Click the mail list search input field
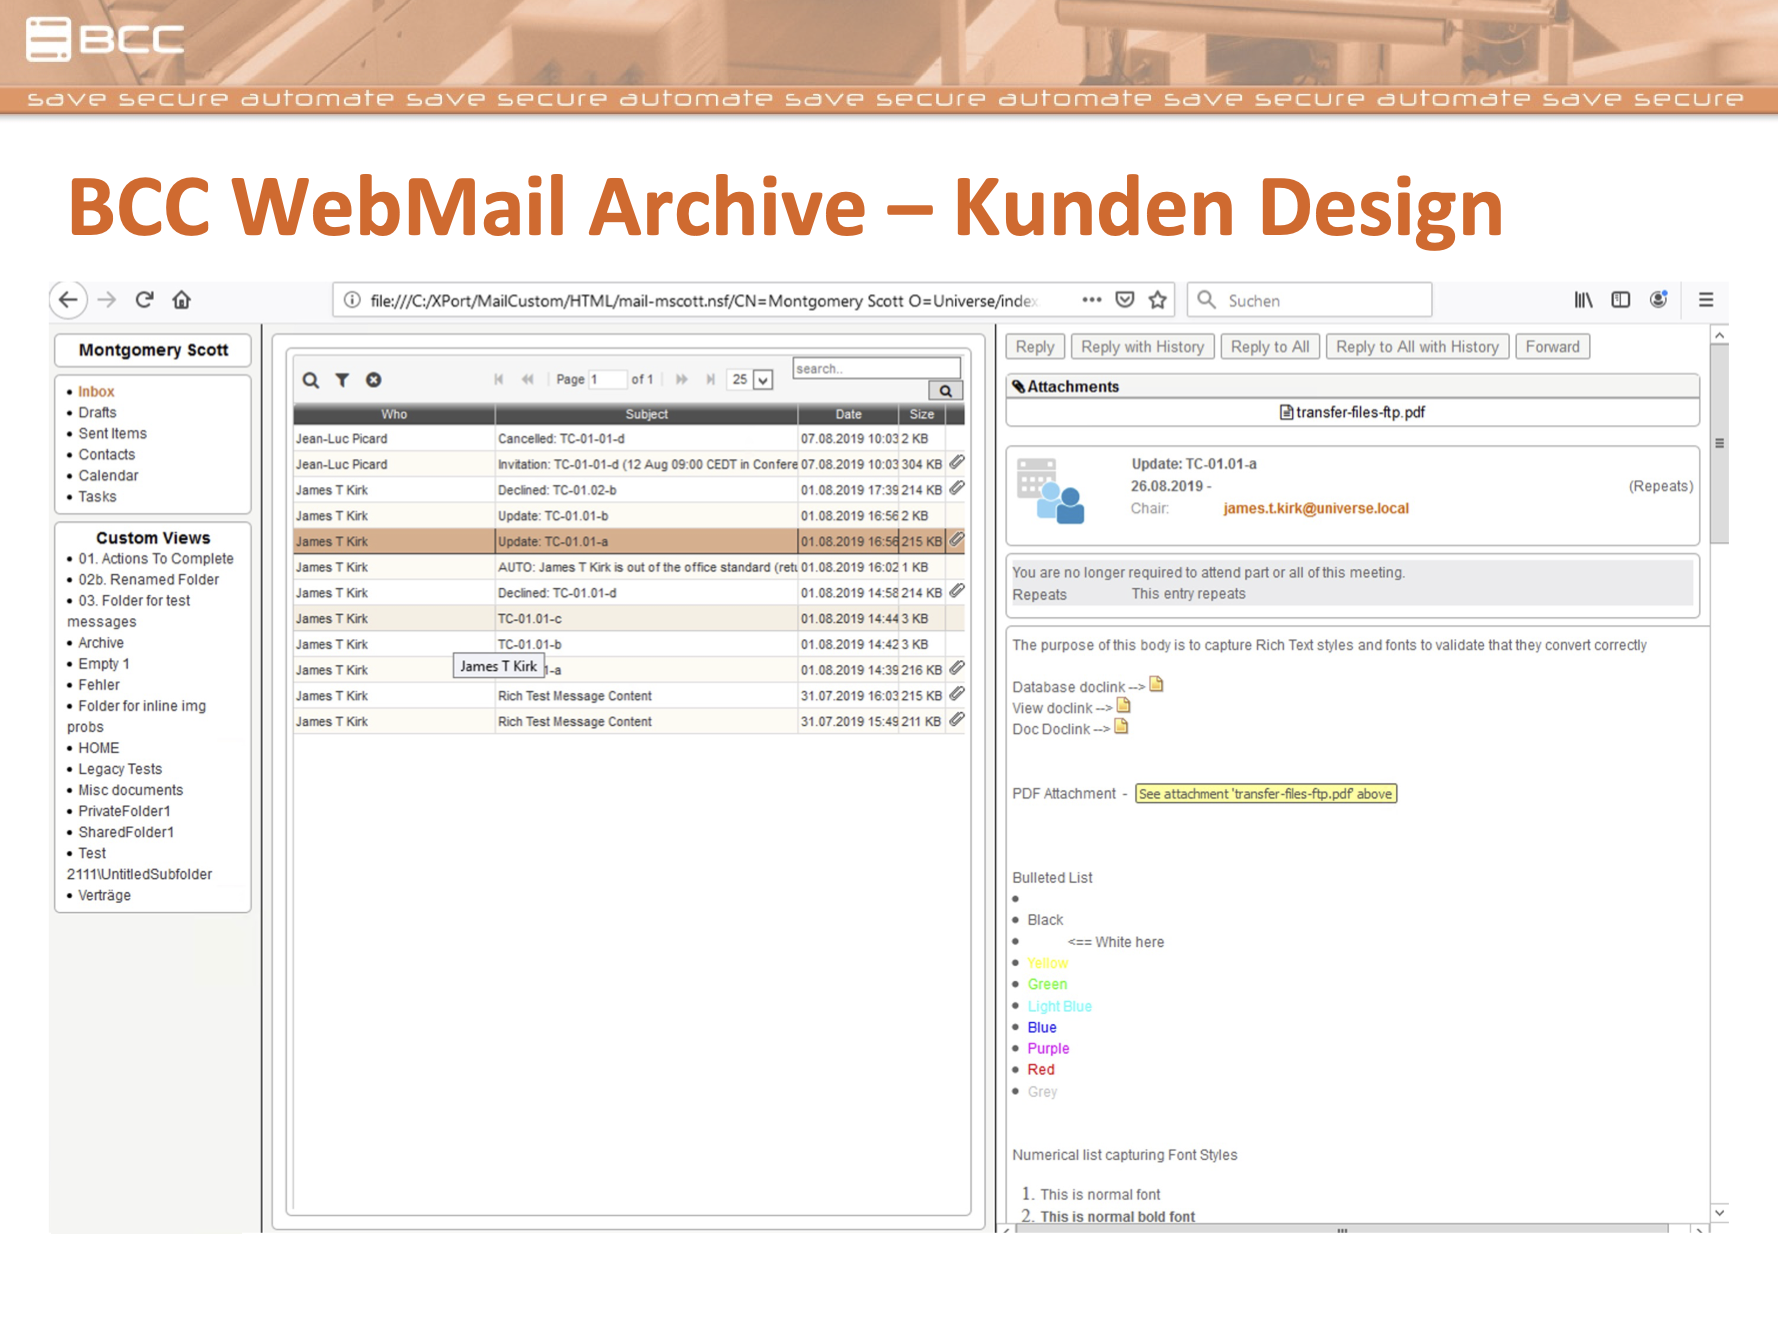Viewport: 1778px width, 1333px height. (876, 368)
